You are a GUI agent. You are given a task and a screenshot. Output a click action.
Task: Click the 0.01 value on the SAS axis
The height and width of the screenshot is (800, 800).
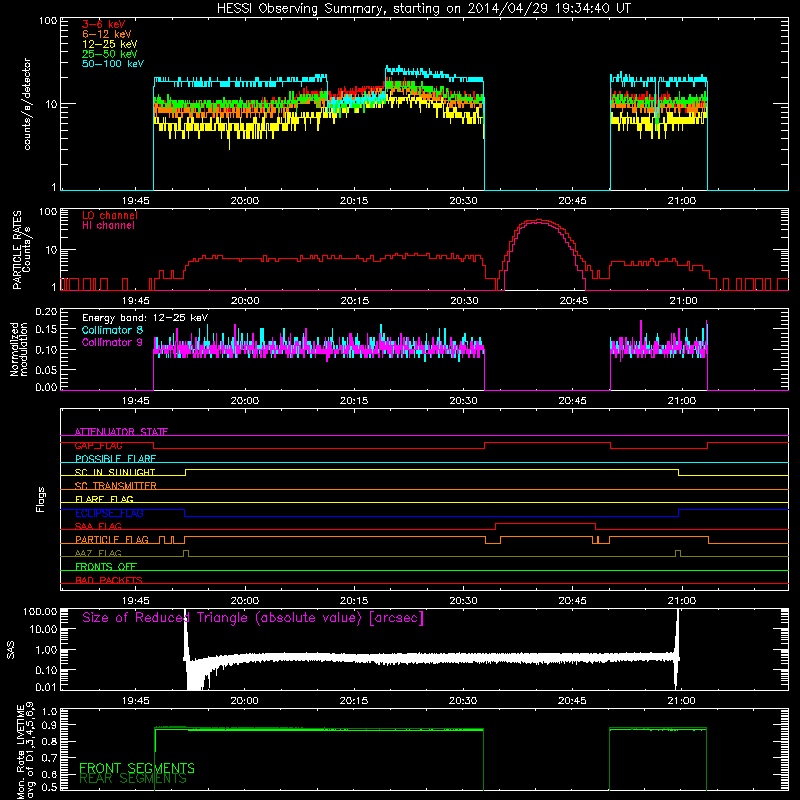click(x=46, y=687)
